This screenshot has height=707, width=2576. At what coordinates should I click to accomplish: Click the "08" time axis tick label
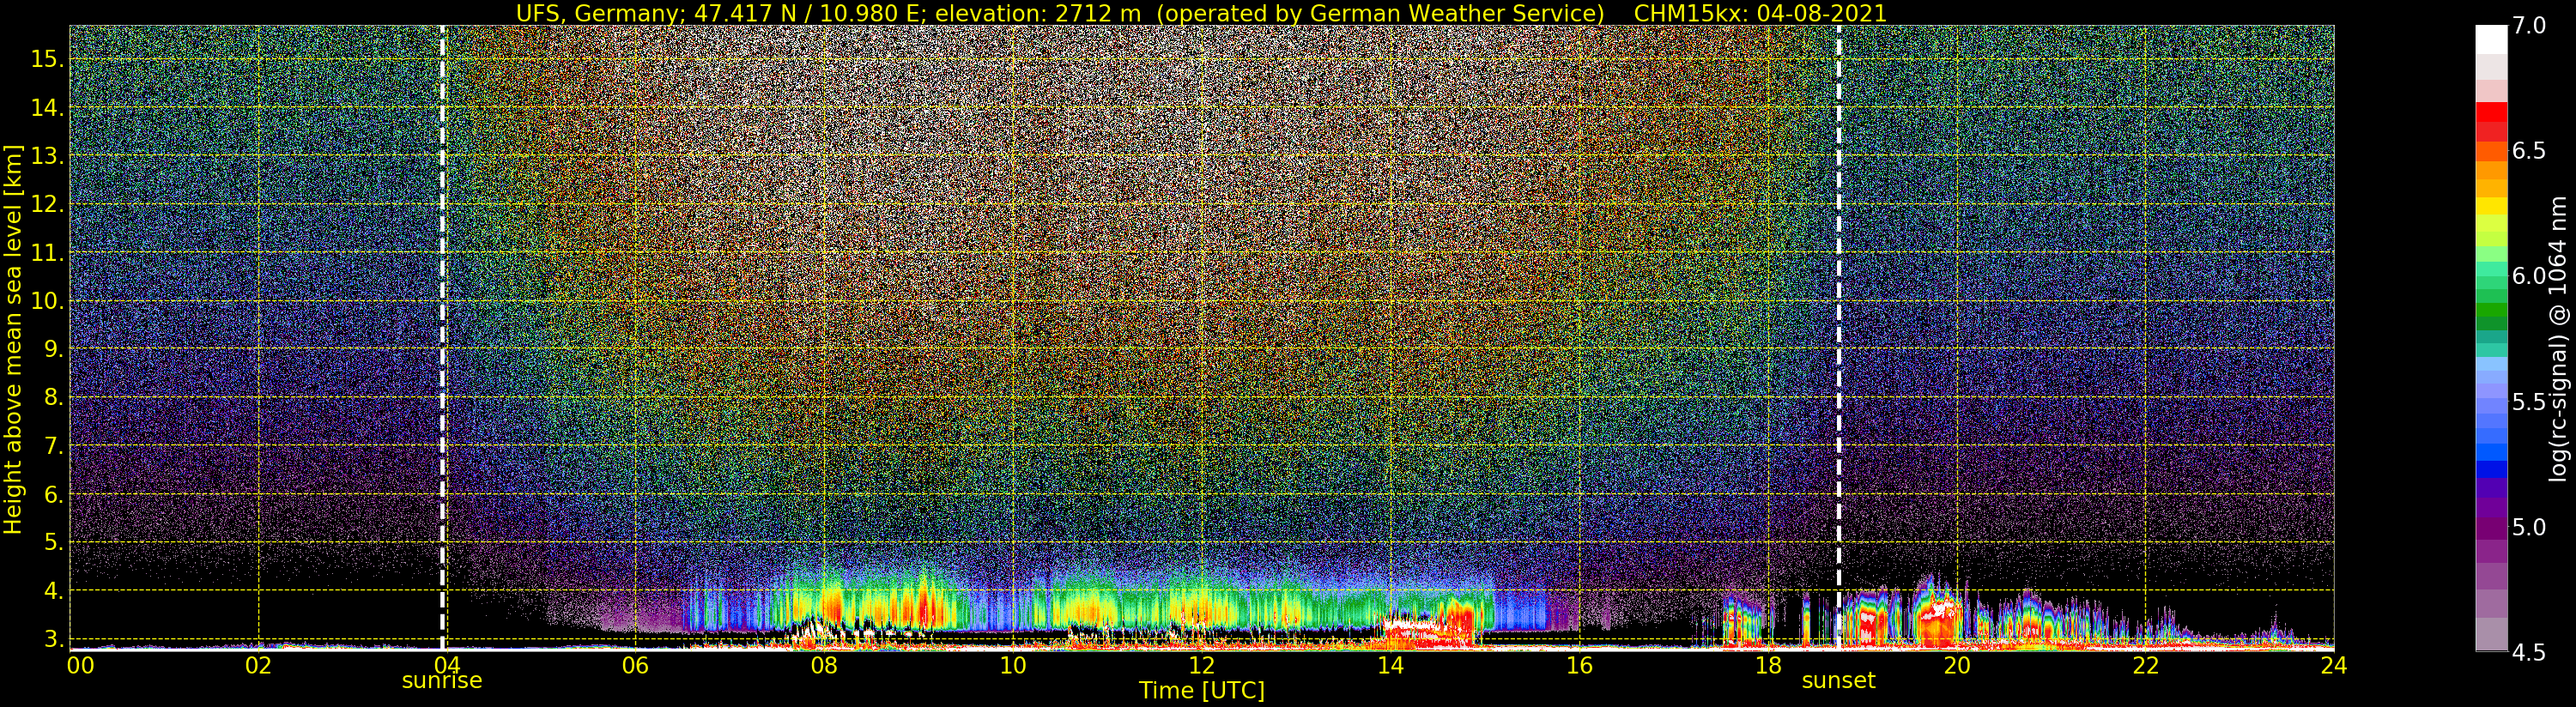pyautogui.click(x=824, y=665)
